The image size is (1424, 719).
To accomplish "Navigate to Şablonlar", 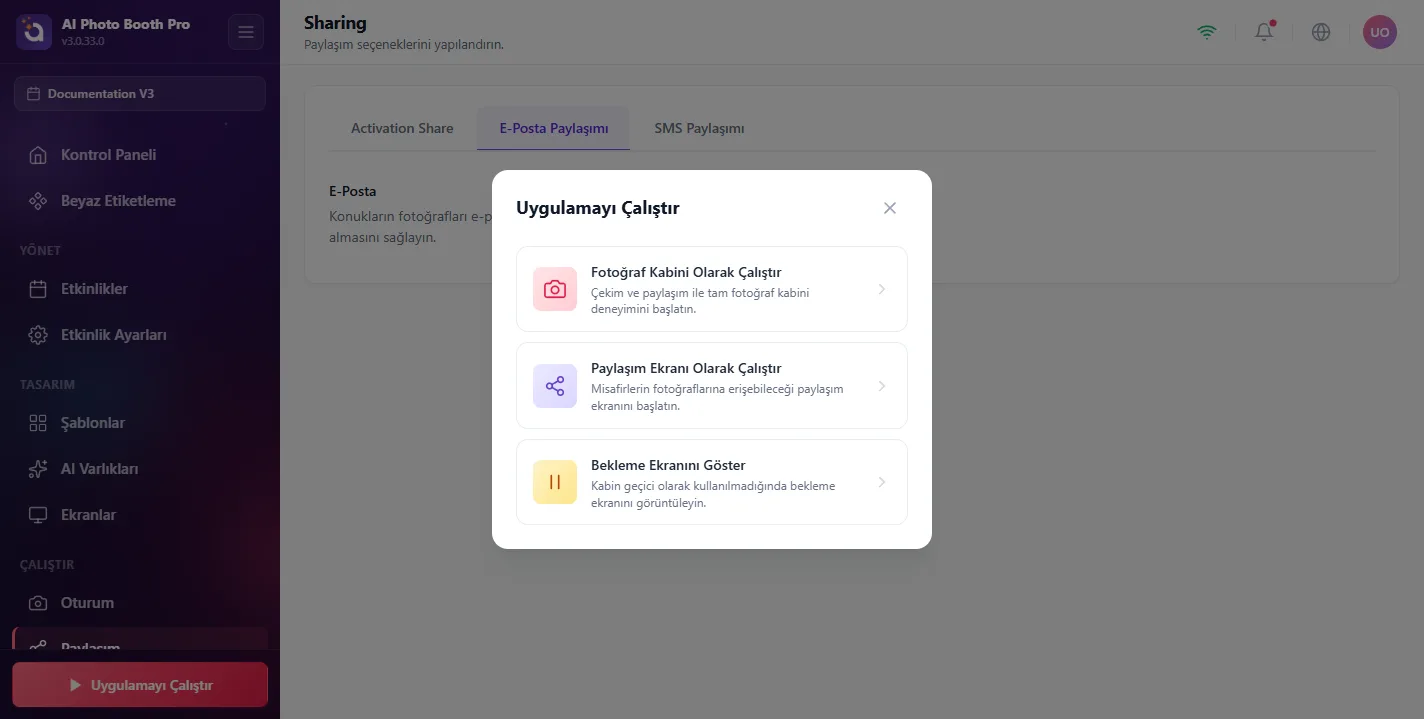I will coord(140,423).
